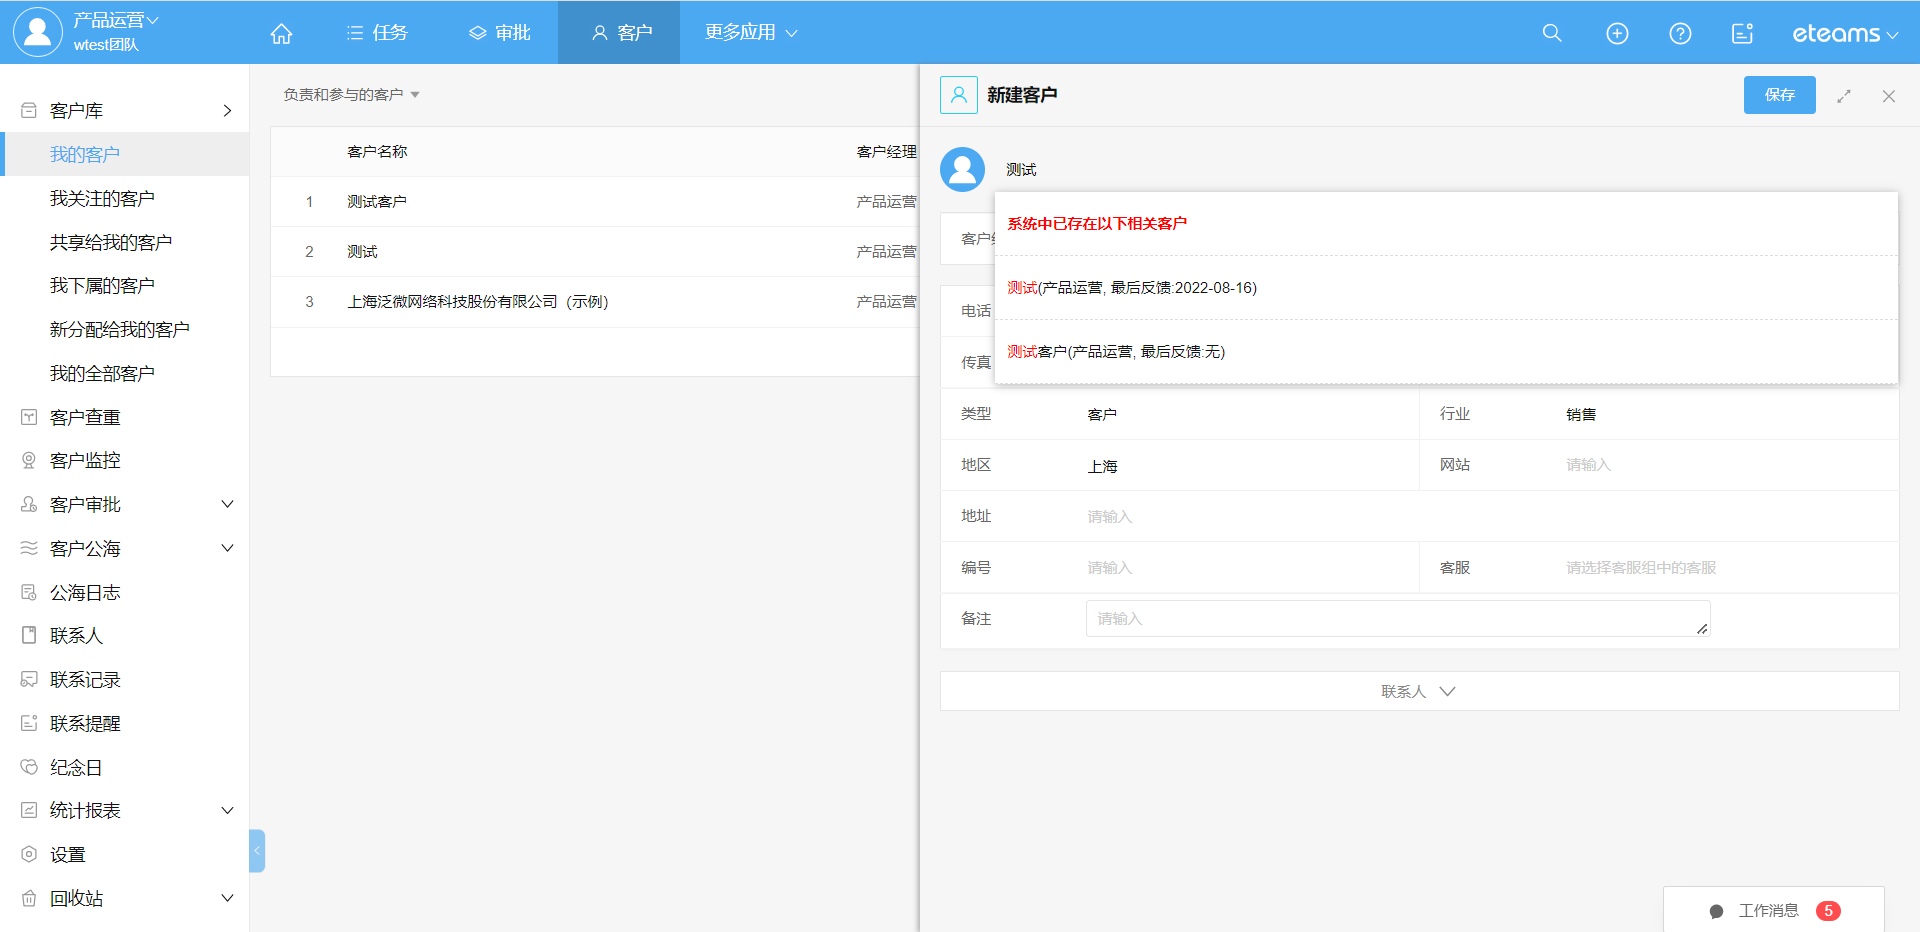Screen dimensions: 1920x932
Task: Open the help question mark icon
Action: (x=1680, y=33)
